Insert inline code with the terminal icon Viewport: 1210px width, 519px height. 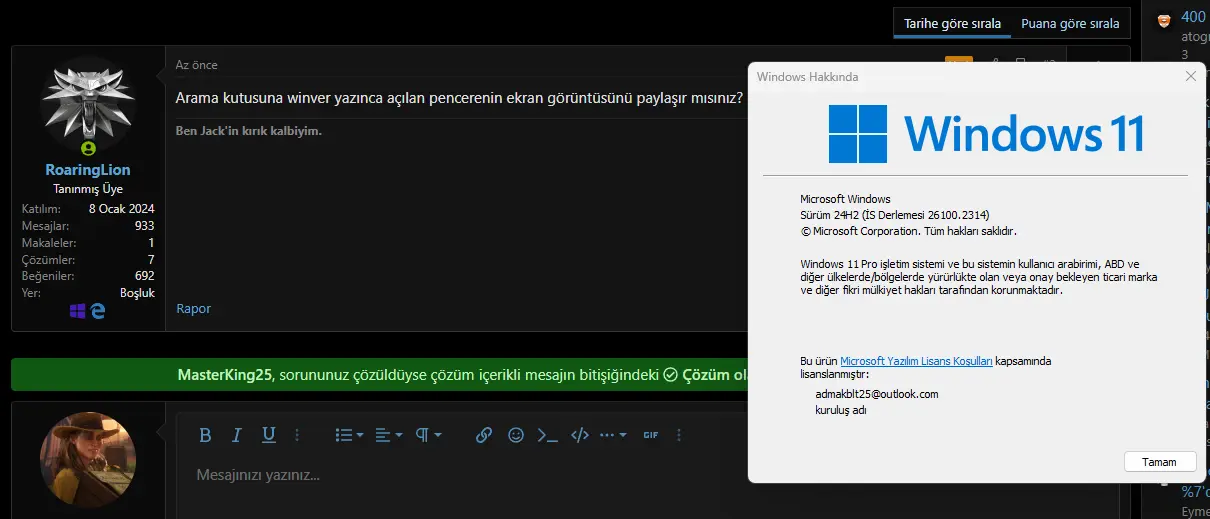547,435
